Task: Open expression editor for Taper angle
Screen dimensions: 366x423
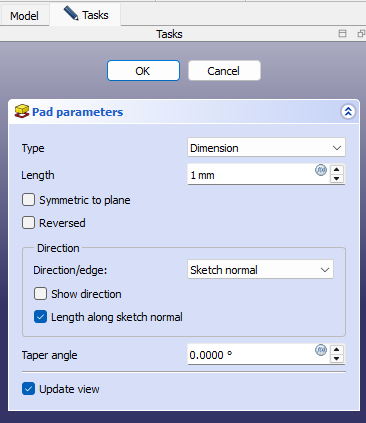Action: pyautogui.click(x=321, y=350)
